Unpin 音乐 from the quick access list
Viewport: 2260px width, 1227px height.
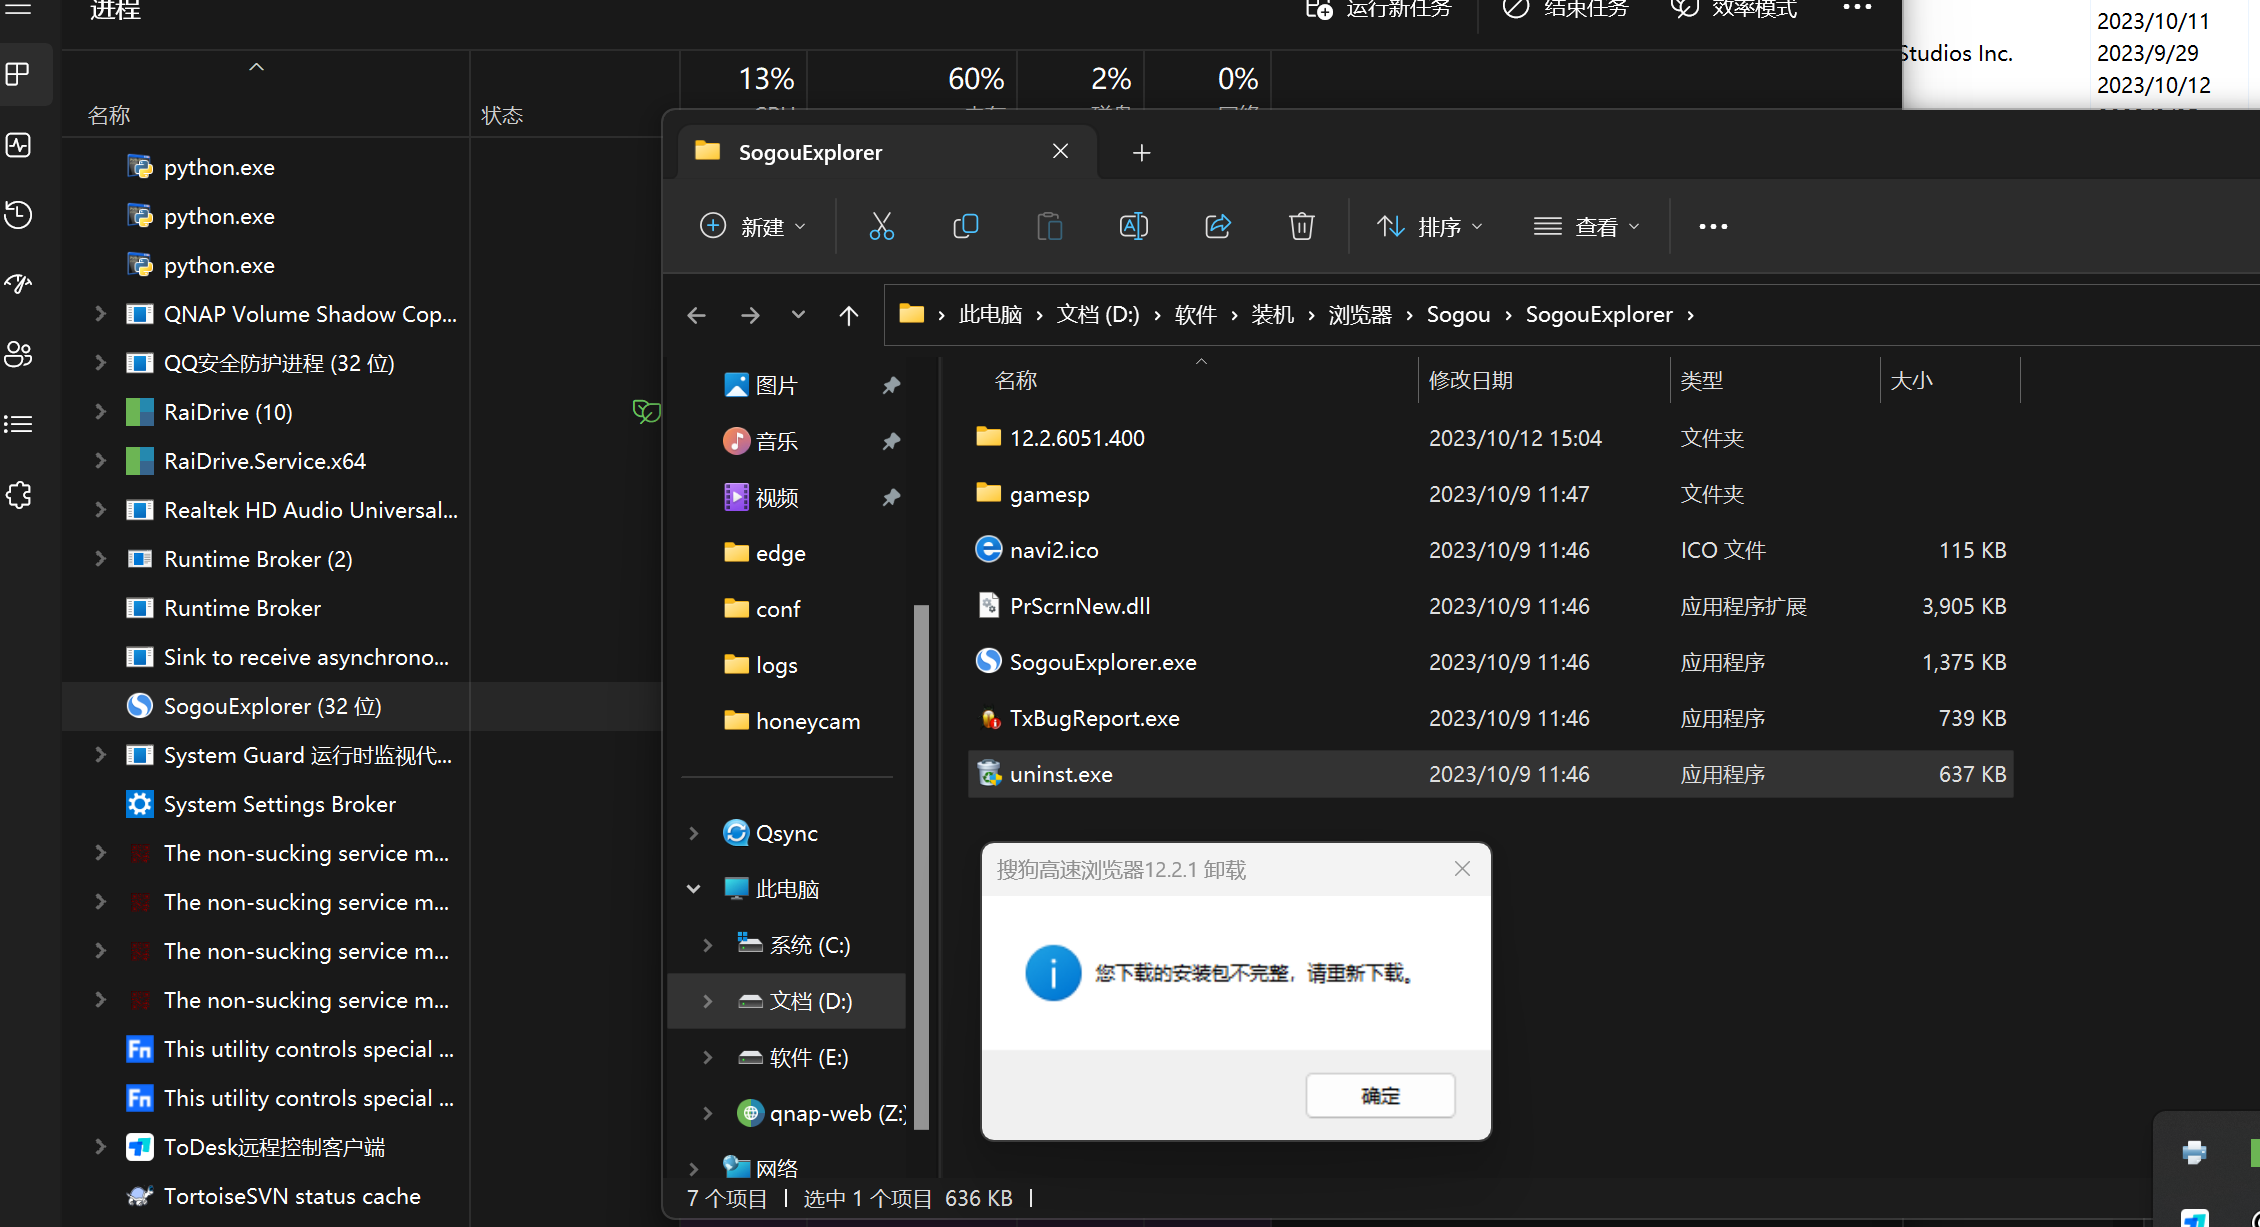[891, 440]
